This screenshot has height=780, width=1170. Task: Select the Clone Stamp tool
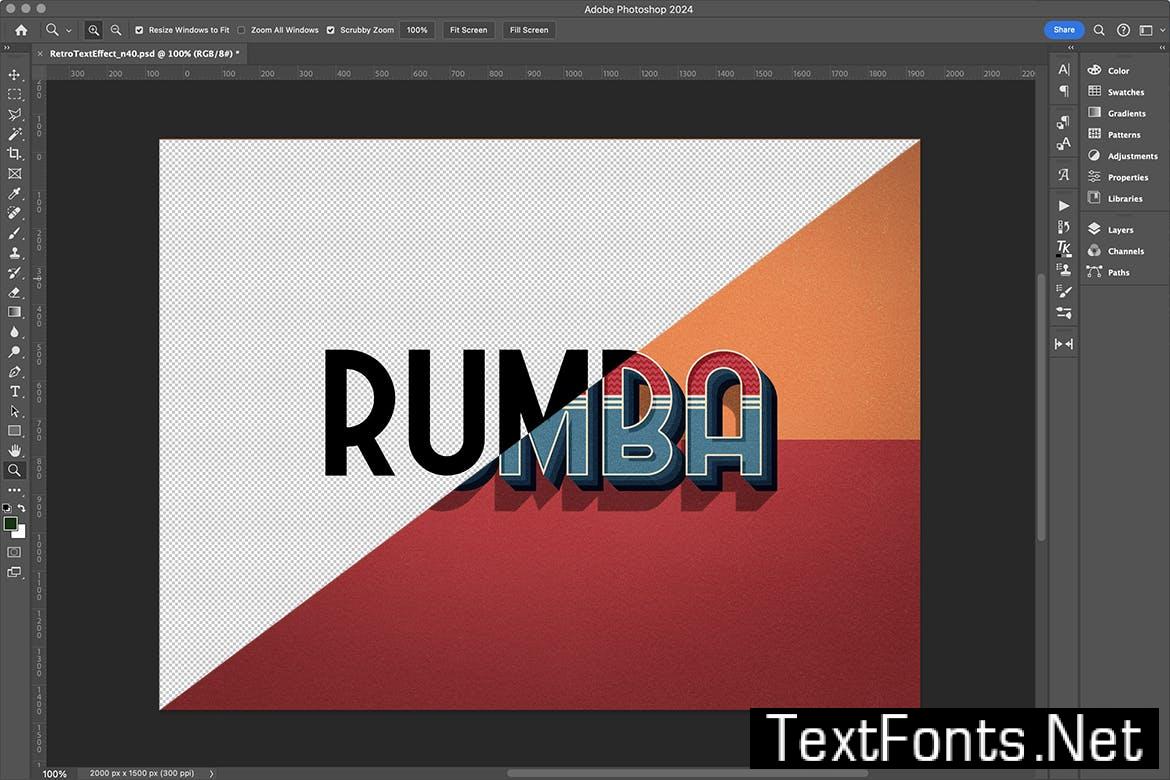(x=14, y=253)
